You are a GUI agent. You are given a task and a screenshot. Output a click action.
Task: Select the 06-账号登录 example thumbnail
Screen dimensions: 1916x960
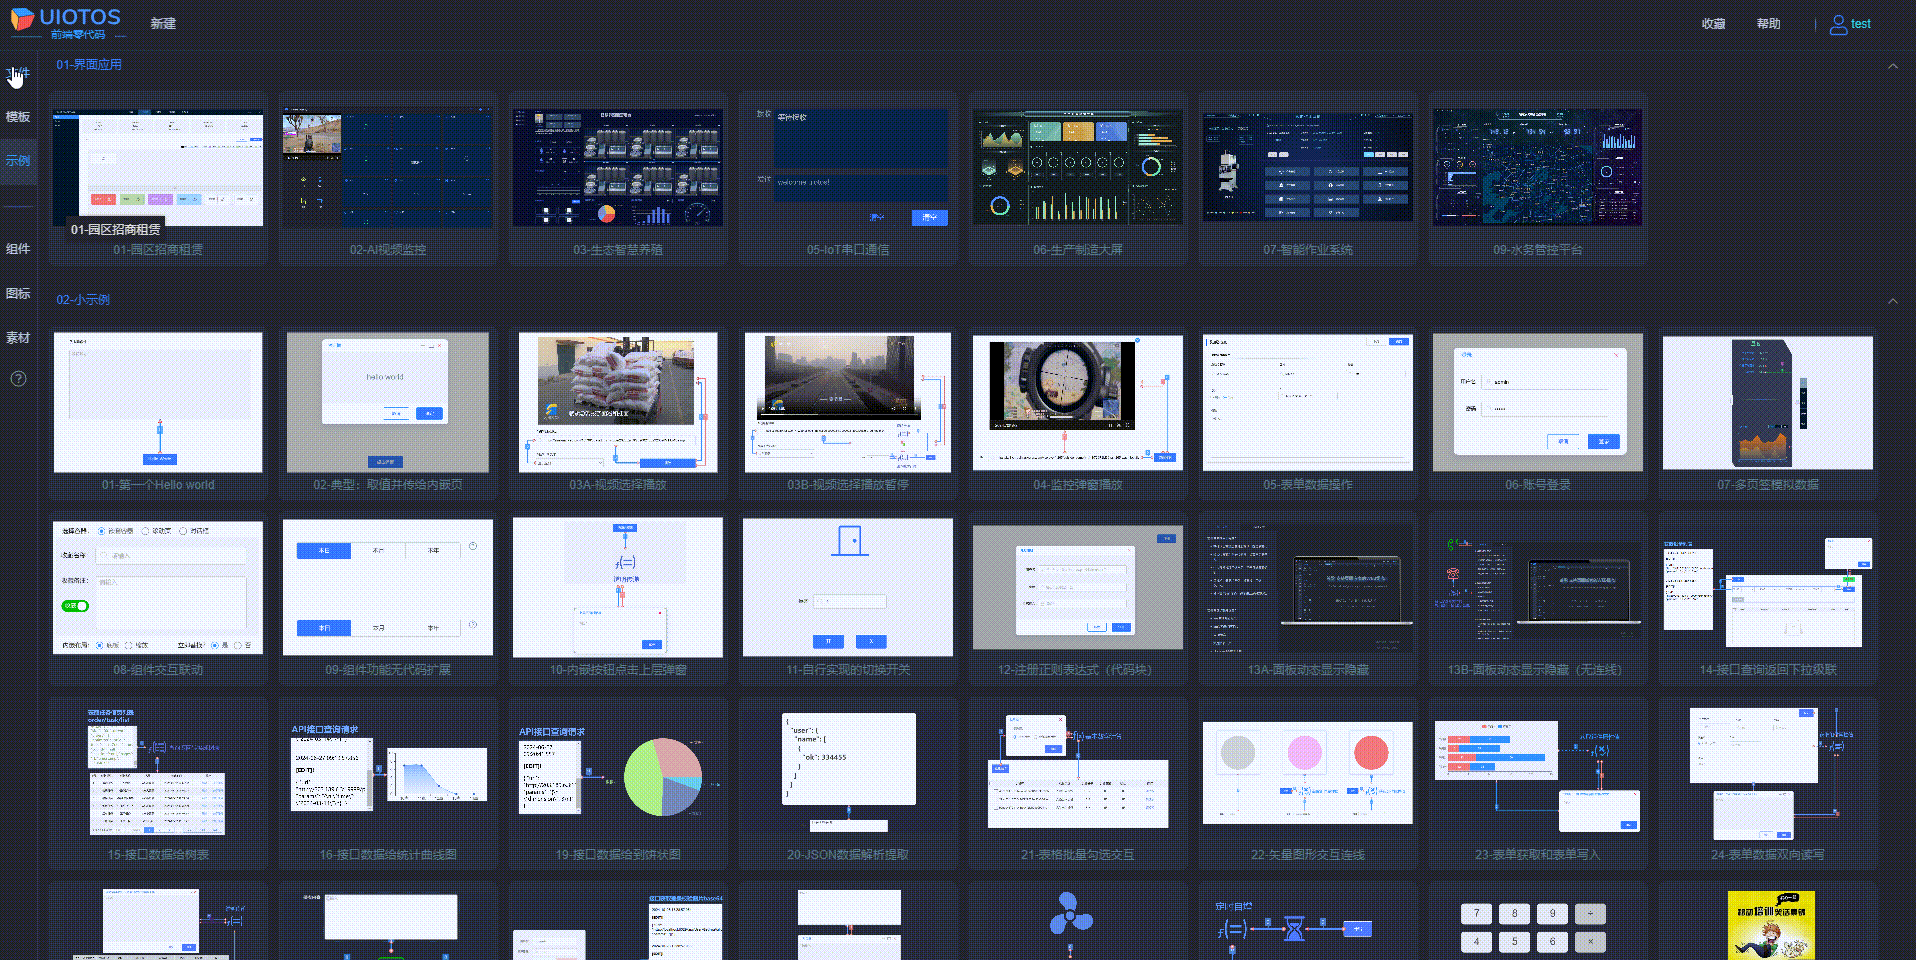pyautogui.click(x=1538, y=402)
